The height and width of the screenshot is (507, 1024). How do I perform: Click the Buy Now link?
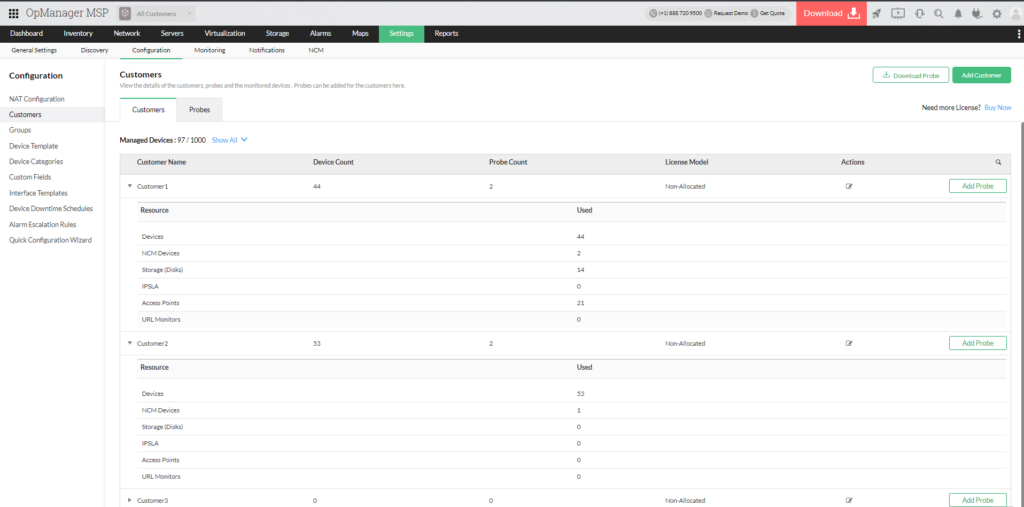click(x=997, y=107)
